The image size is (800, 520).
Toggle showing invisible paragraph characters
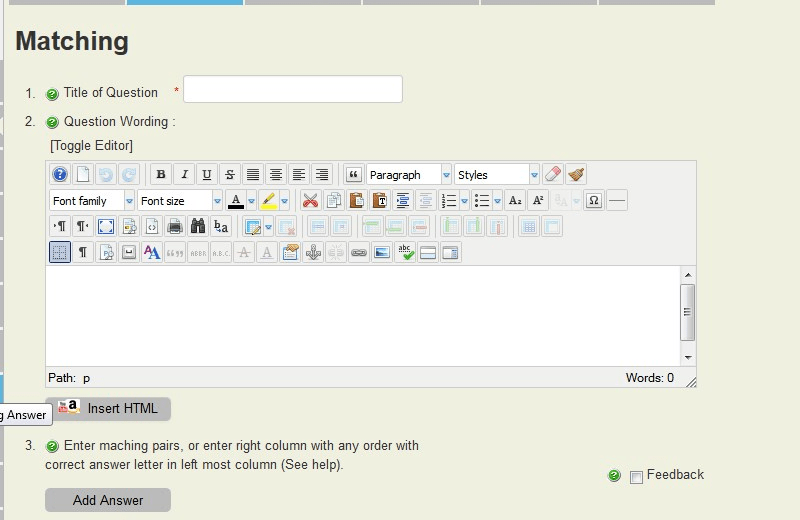[83, 252]
